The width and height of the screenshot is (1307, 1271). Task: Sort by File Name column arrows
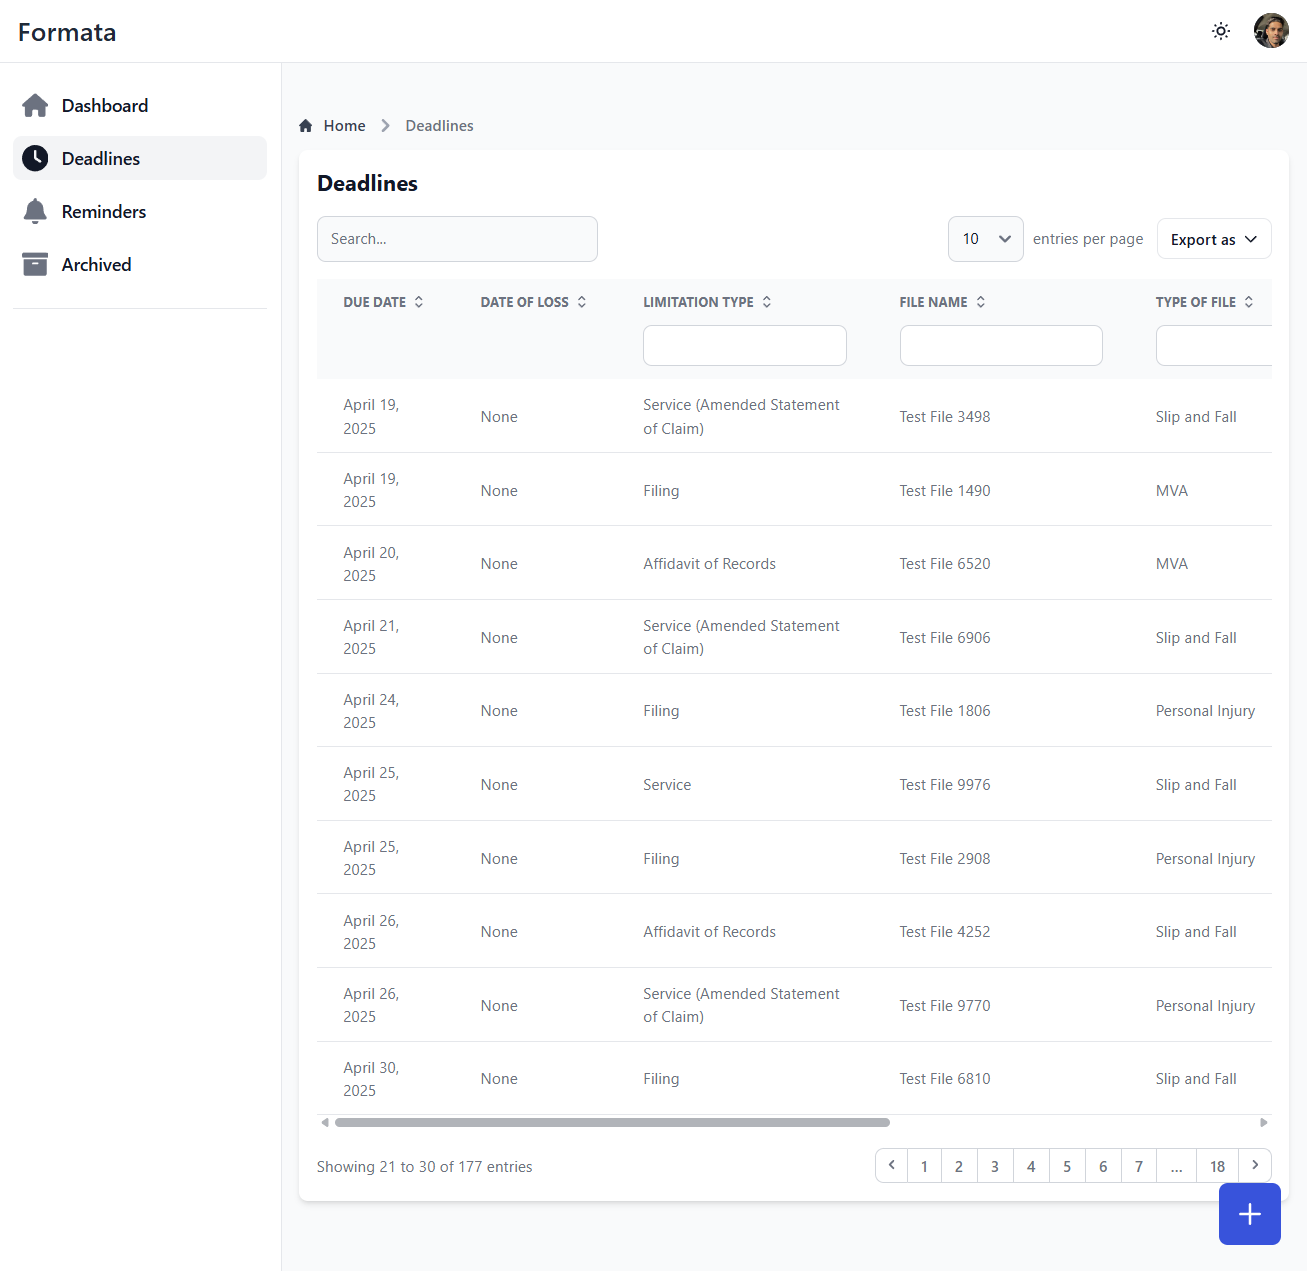[981, 302]
